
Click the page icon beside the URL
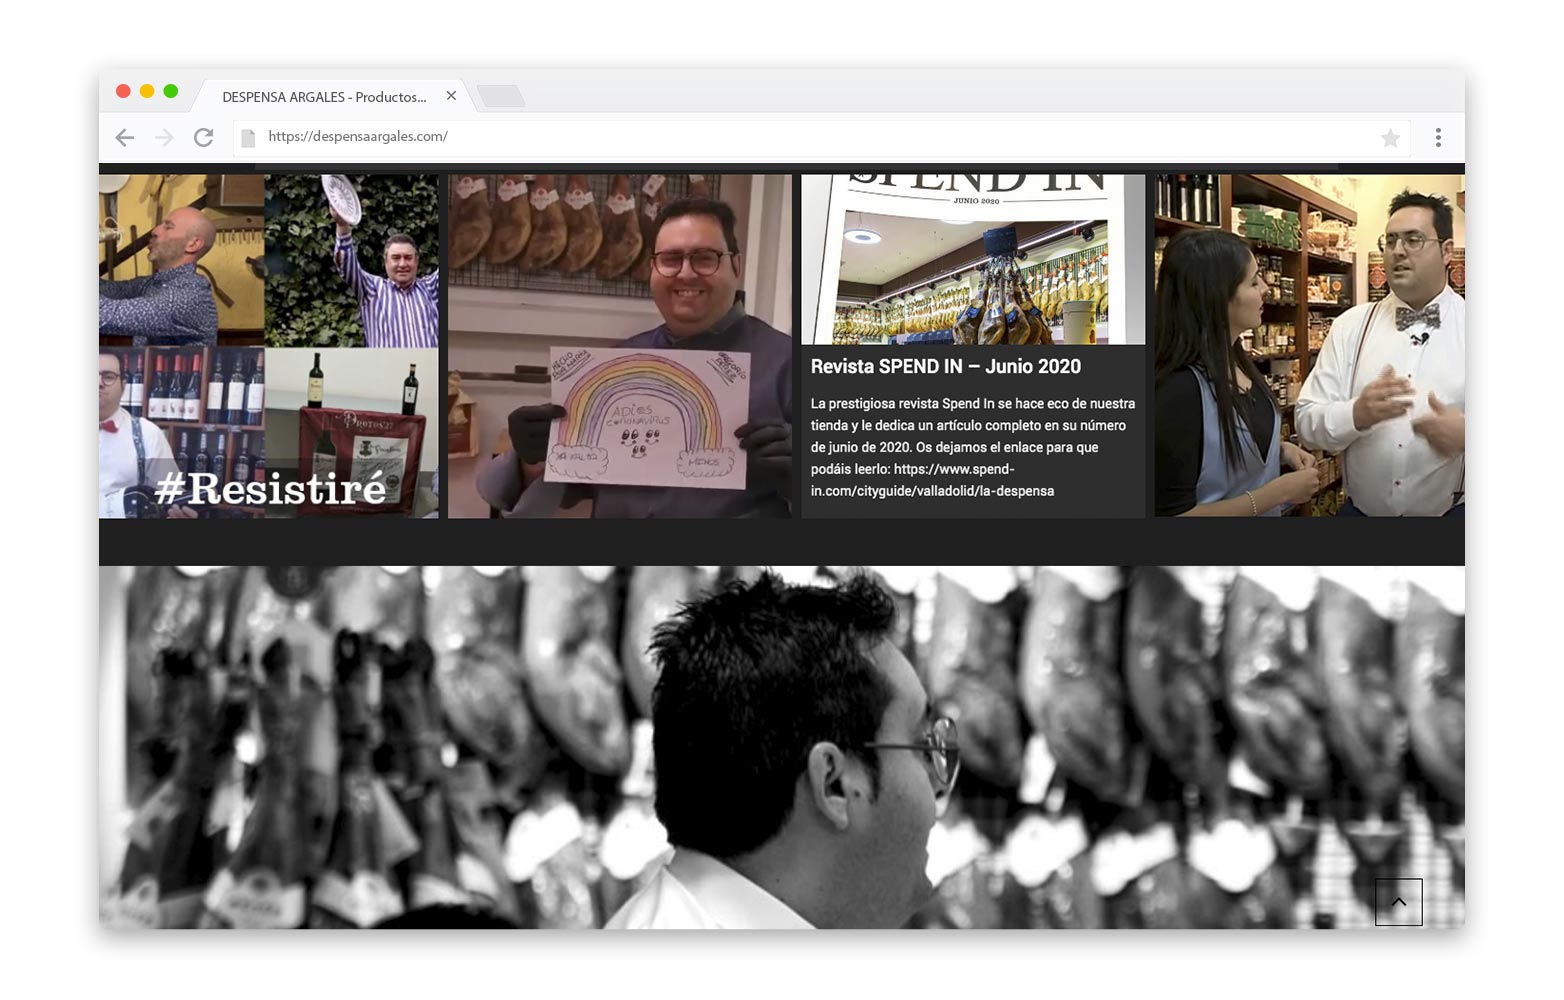tap(248, 138)
